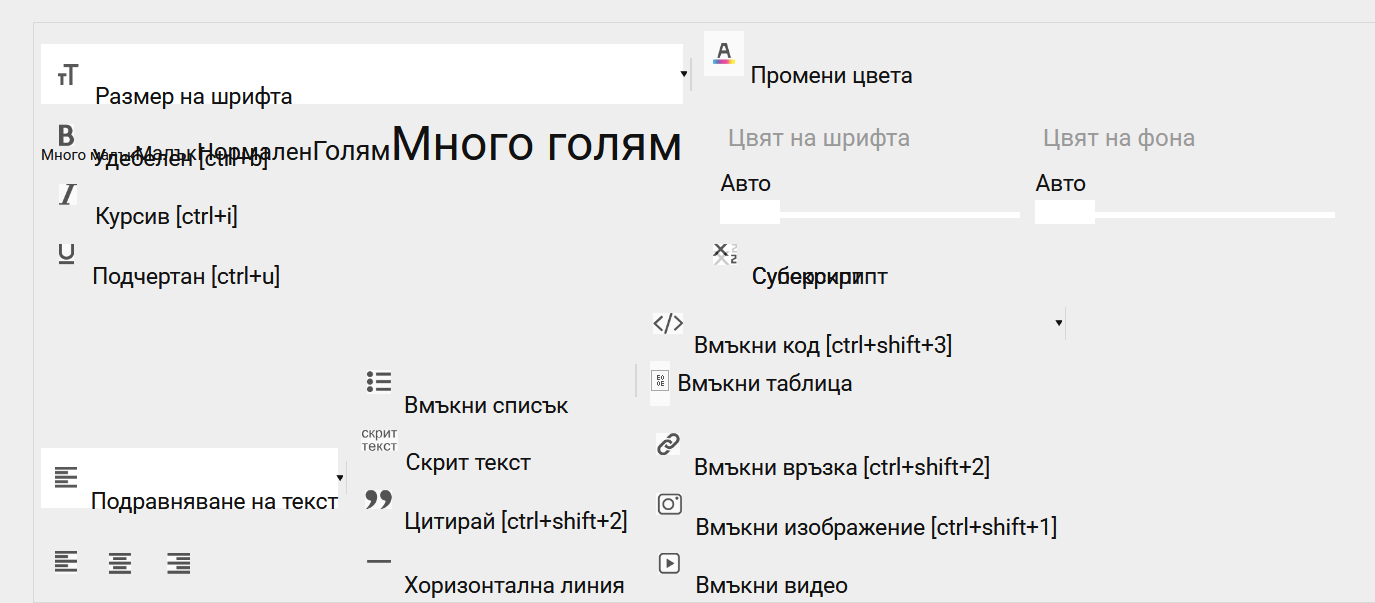This screenshot has height=603, width=1375.
Task: Click the hidden text (Скрит текст) button
Action: point(379,440)
